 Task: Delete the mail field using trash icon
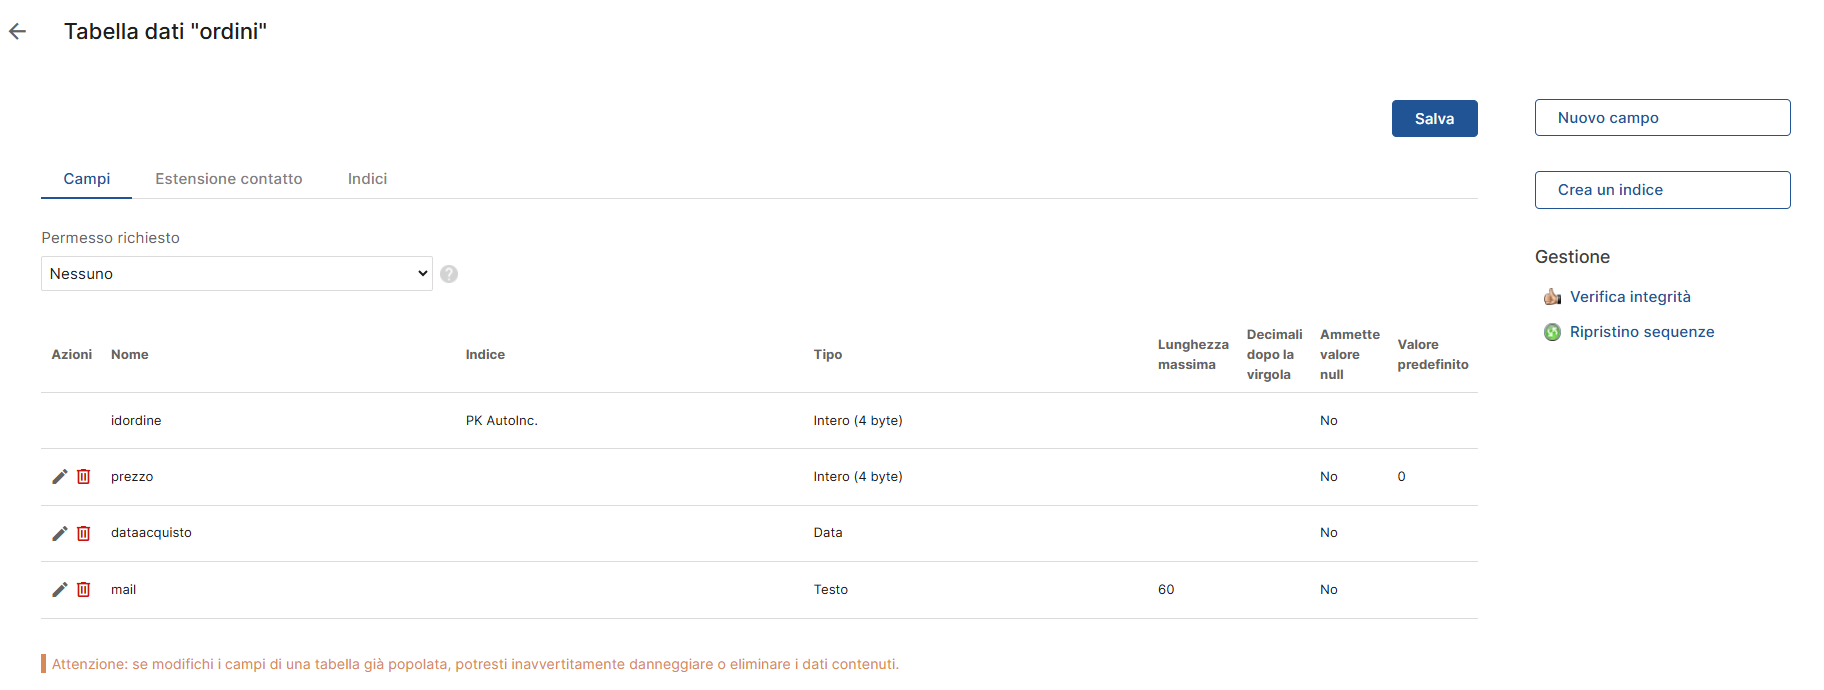[x=84, y=590]
